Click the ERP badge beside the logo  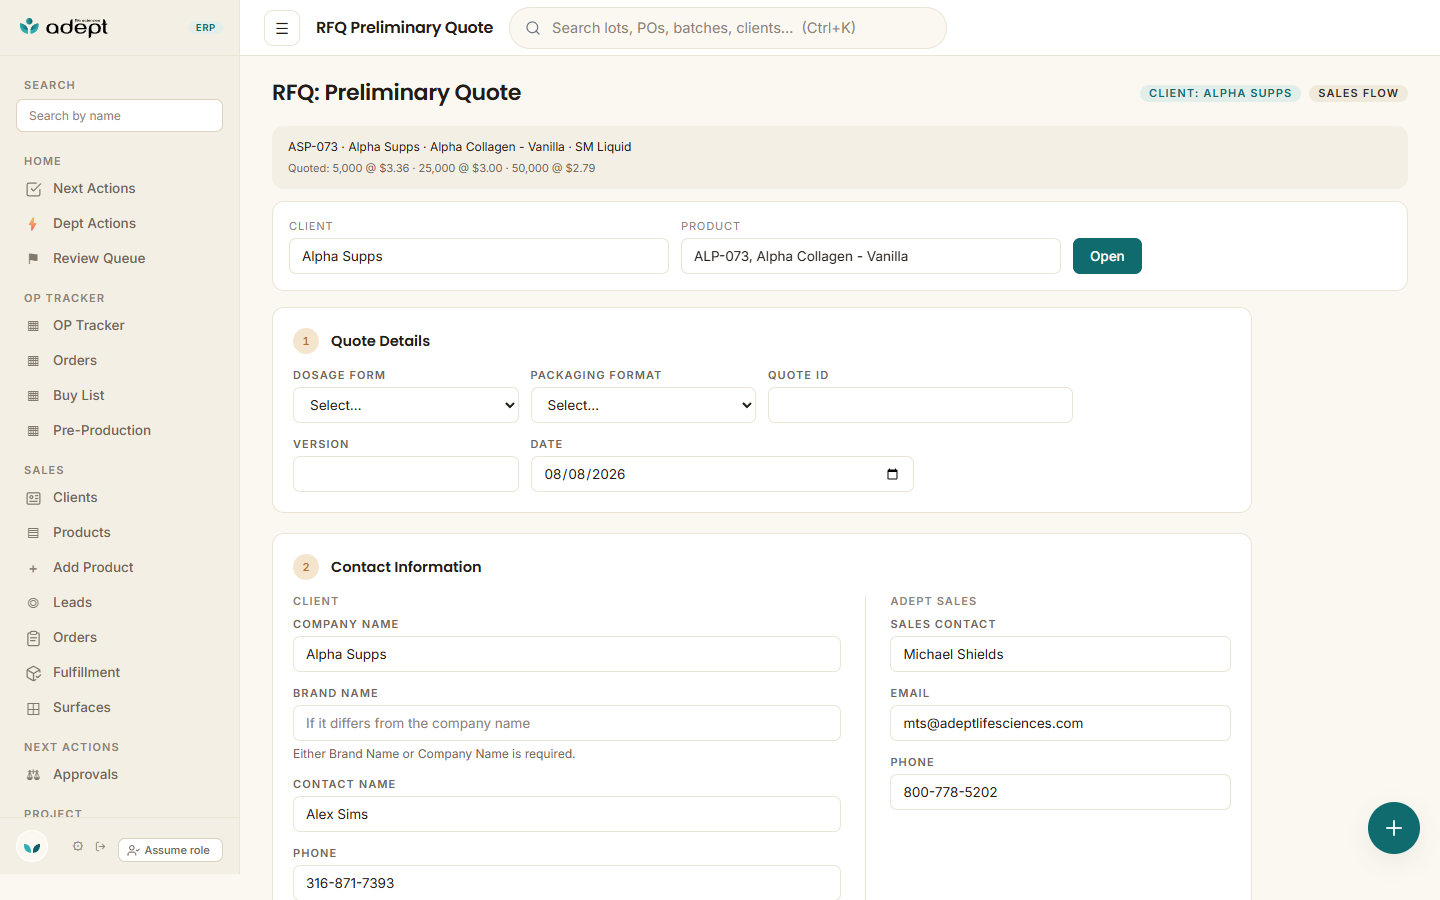point(206,28)
